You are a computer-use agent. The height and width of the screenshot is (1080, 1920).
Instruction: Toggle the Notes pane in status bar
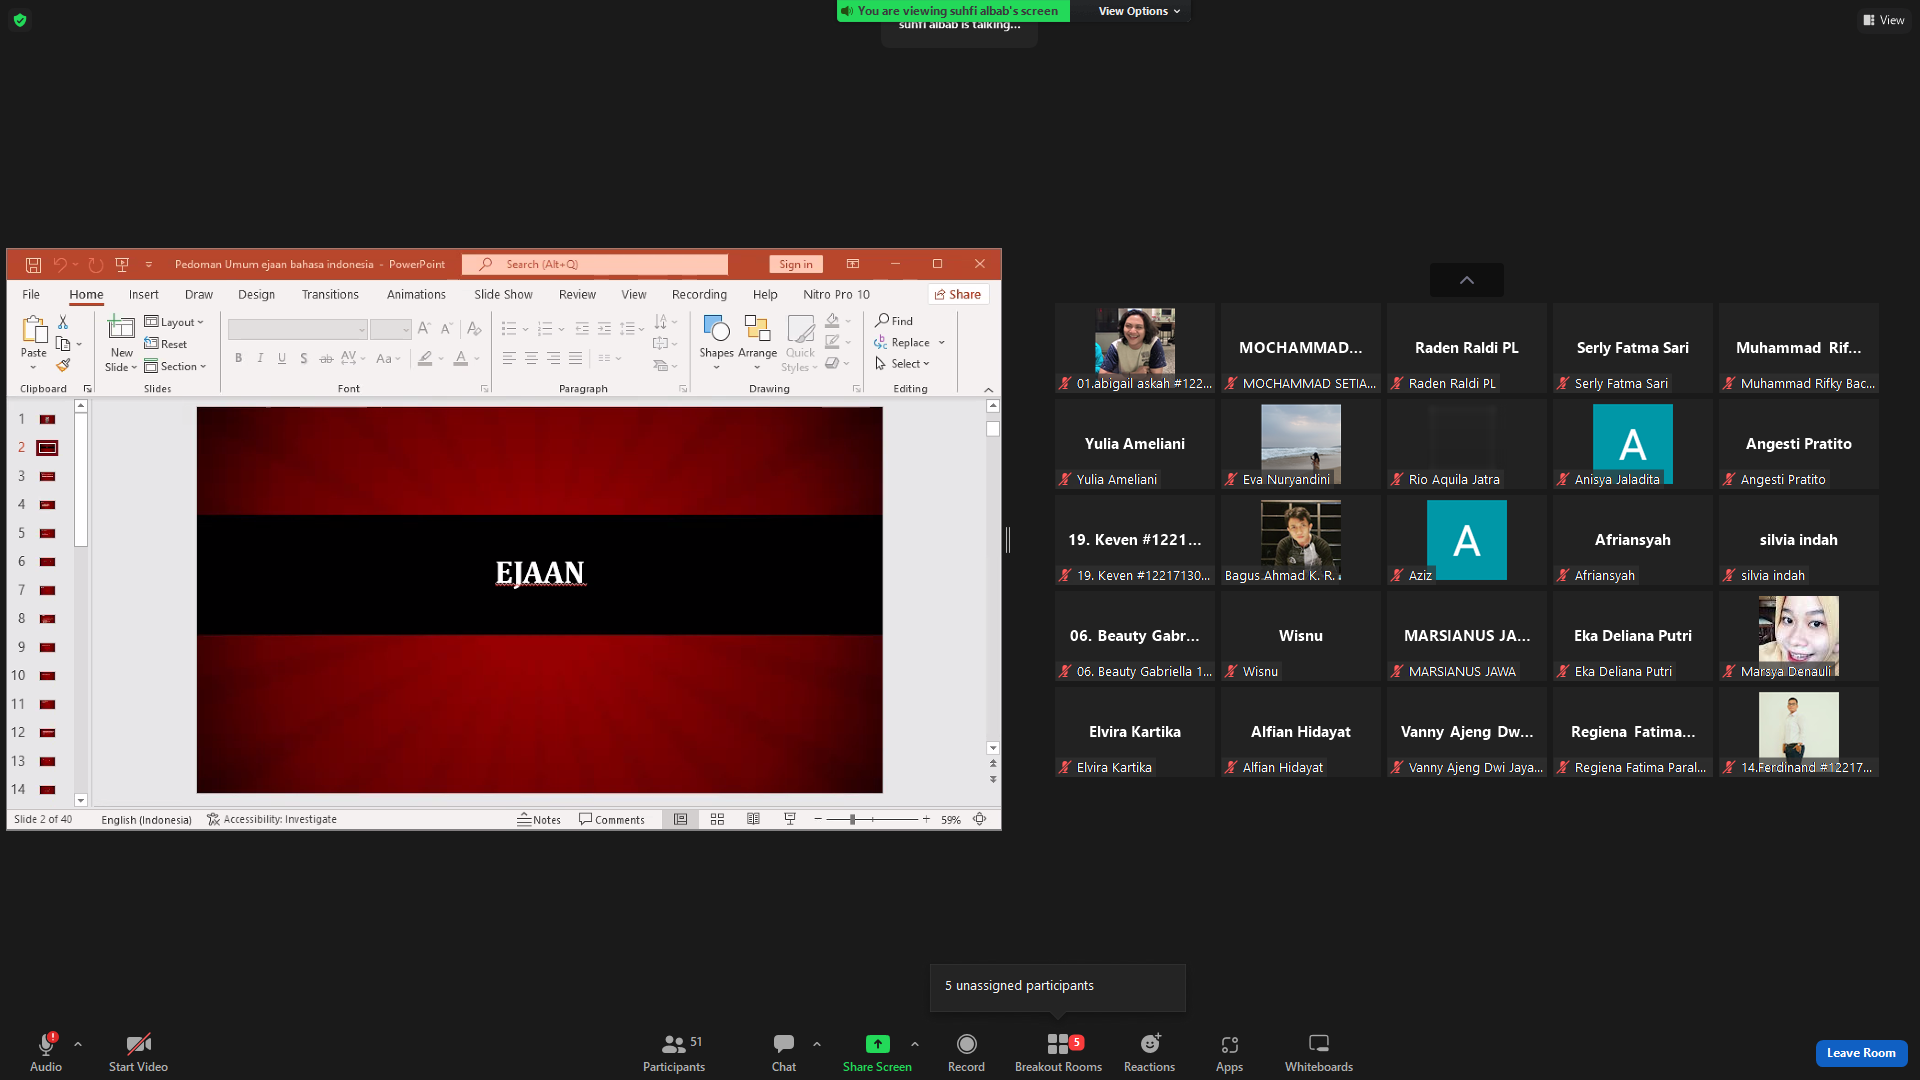pos(539,820)
